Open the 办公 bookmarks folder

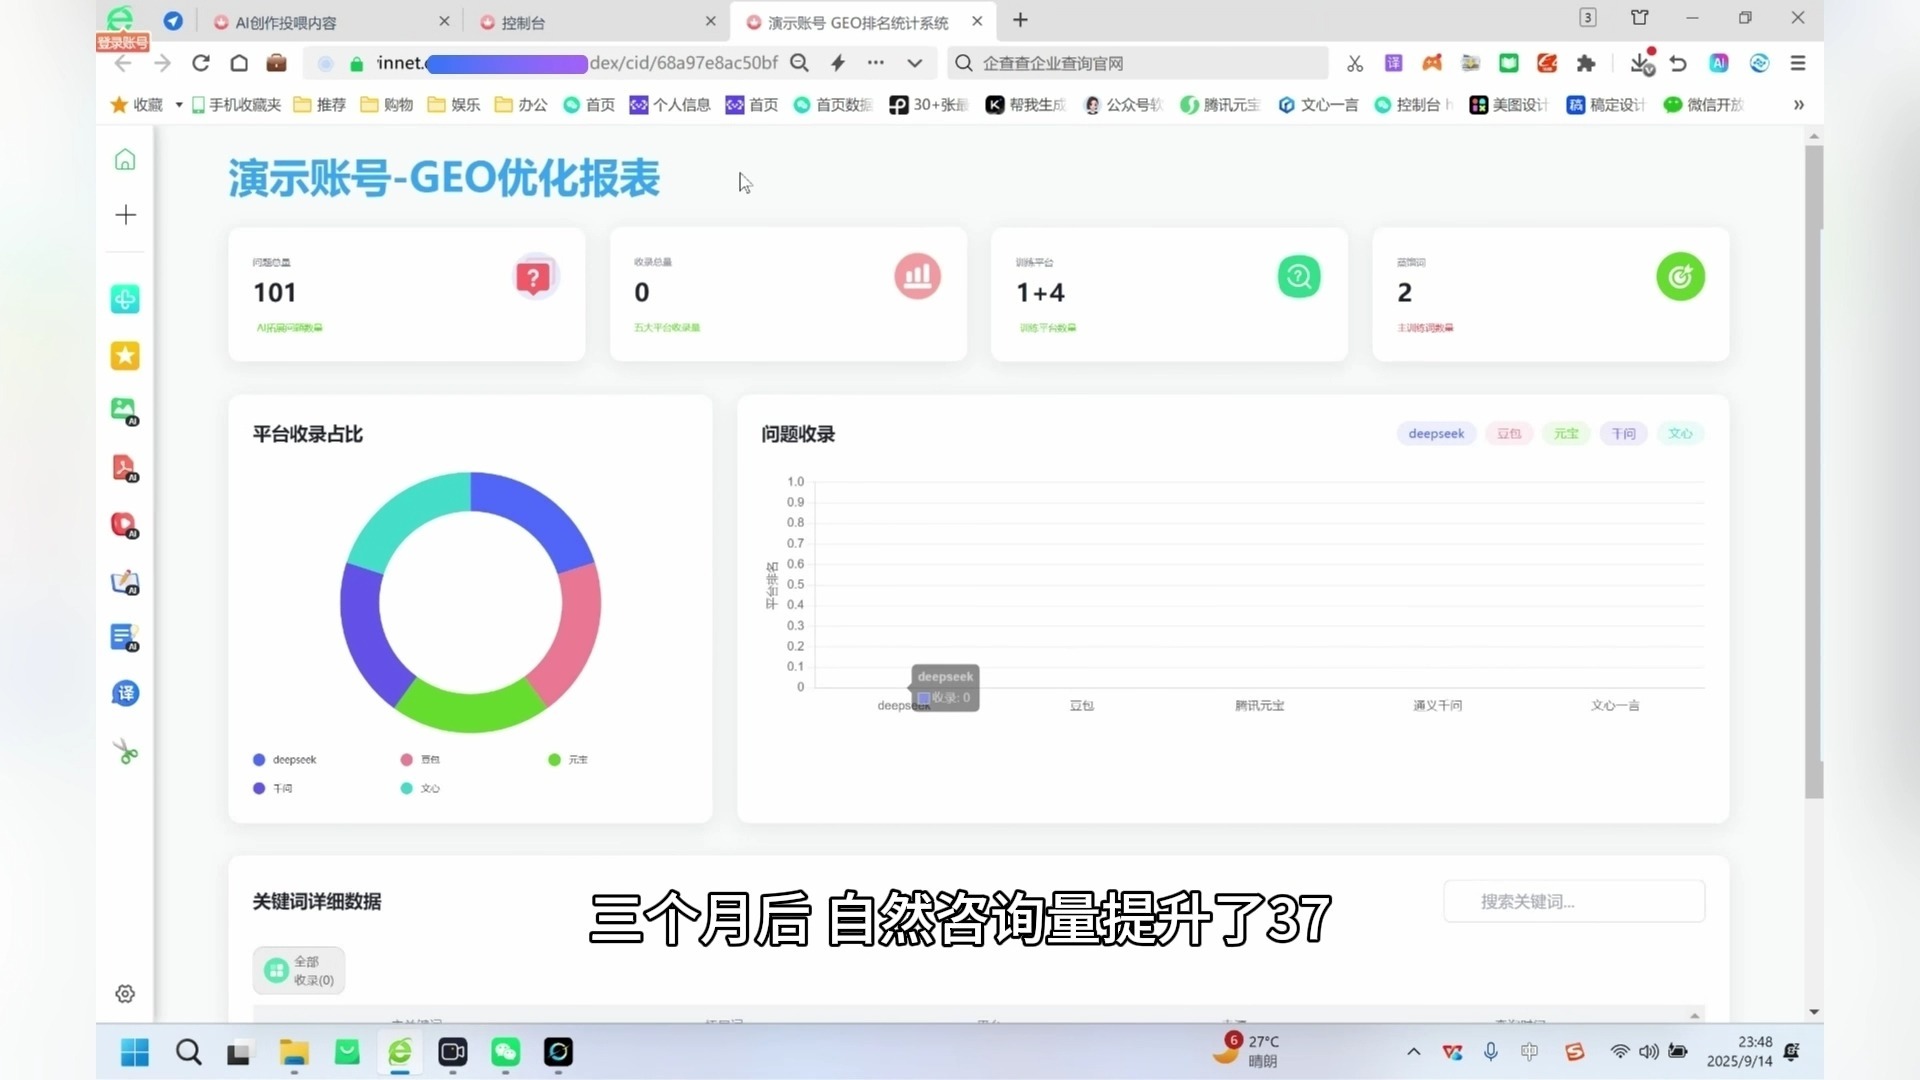click(x=521, y=105)
